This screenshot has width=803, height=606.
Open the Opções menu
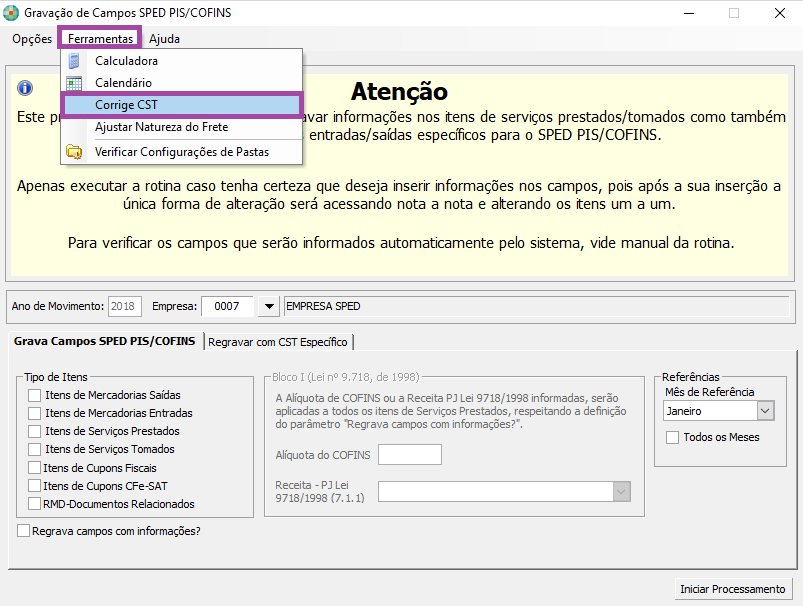click(32, 39)
